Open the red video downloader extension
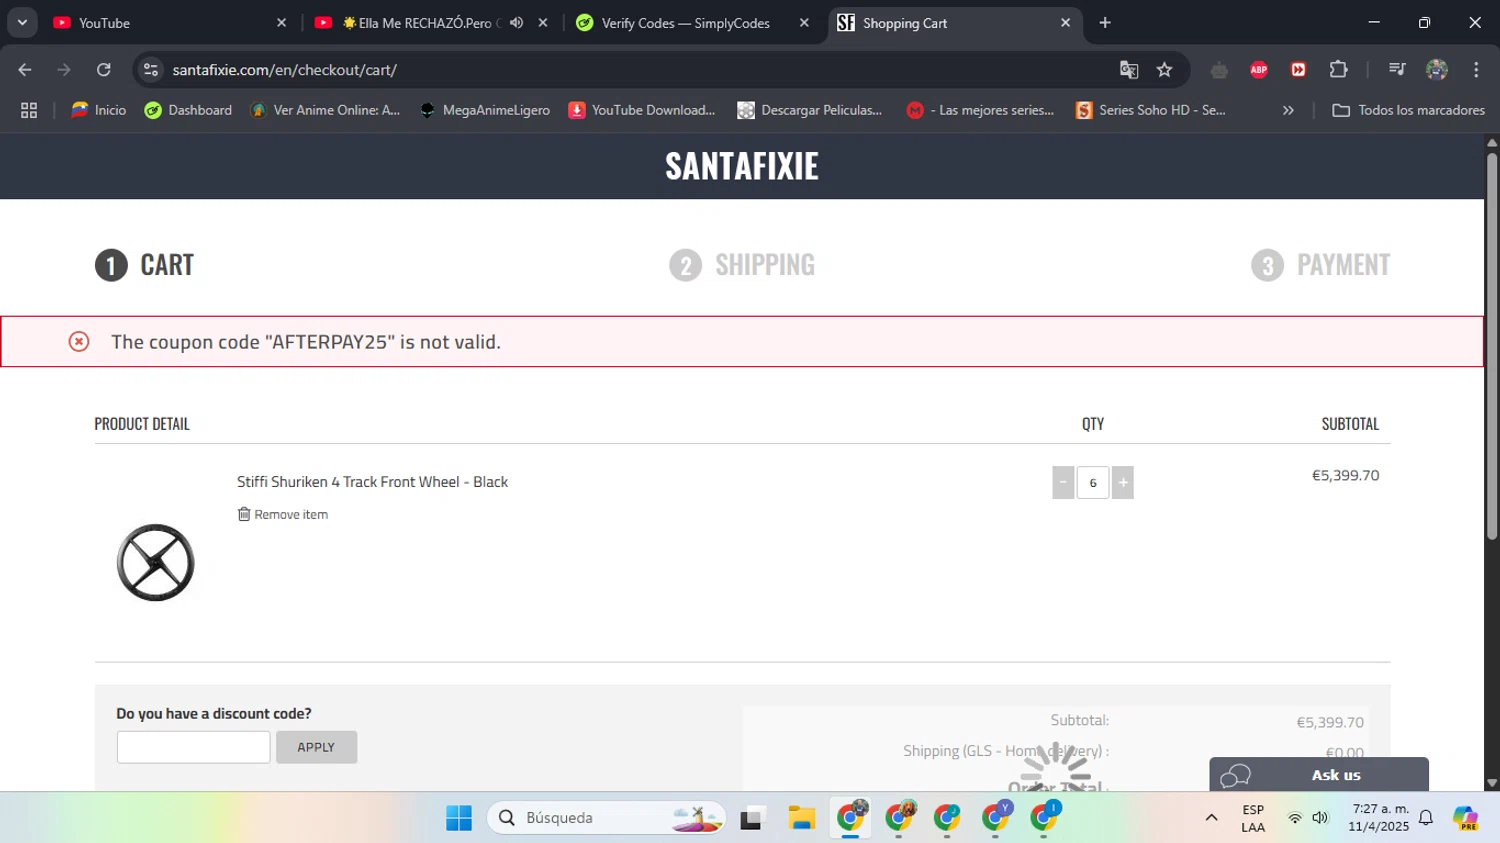This screenshot has height=843, width=1500. (1298, 70)
